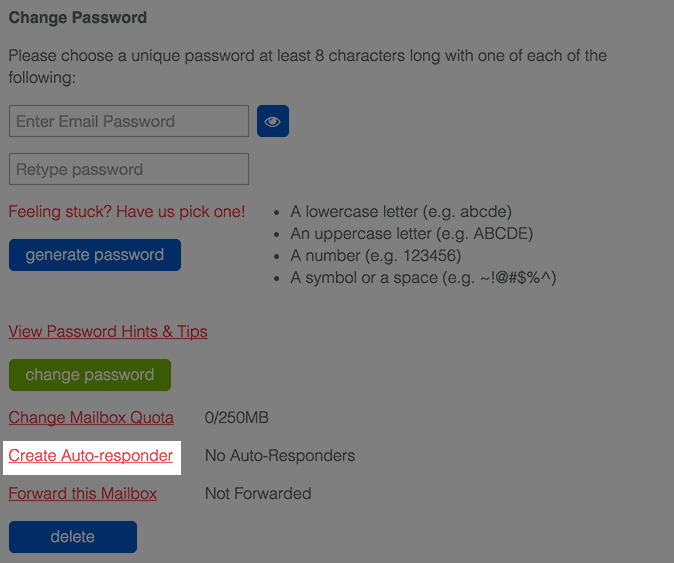The image size is (674, 563).
Task: Click the 0/250MB quota usage text
Action: [237, 417]
